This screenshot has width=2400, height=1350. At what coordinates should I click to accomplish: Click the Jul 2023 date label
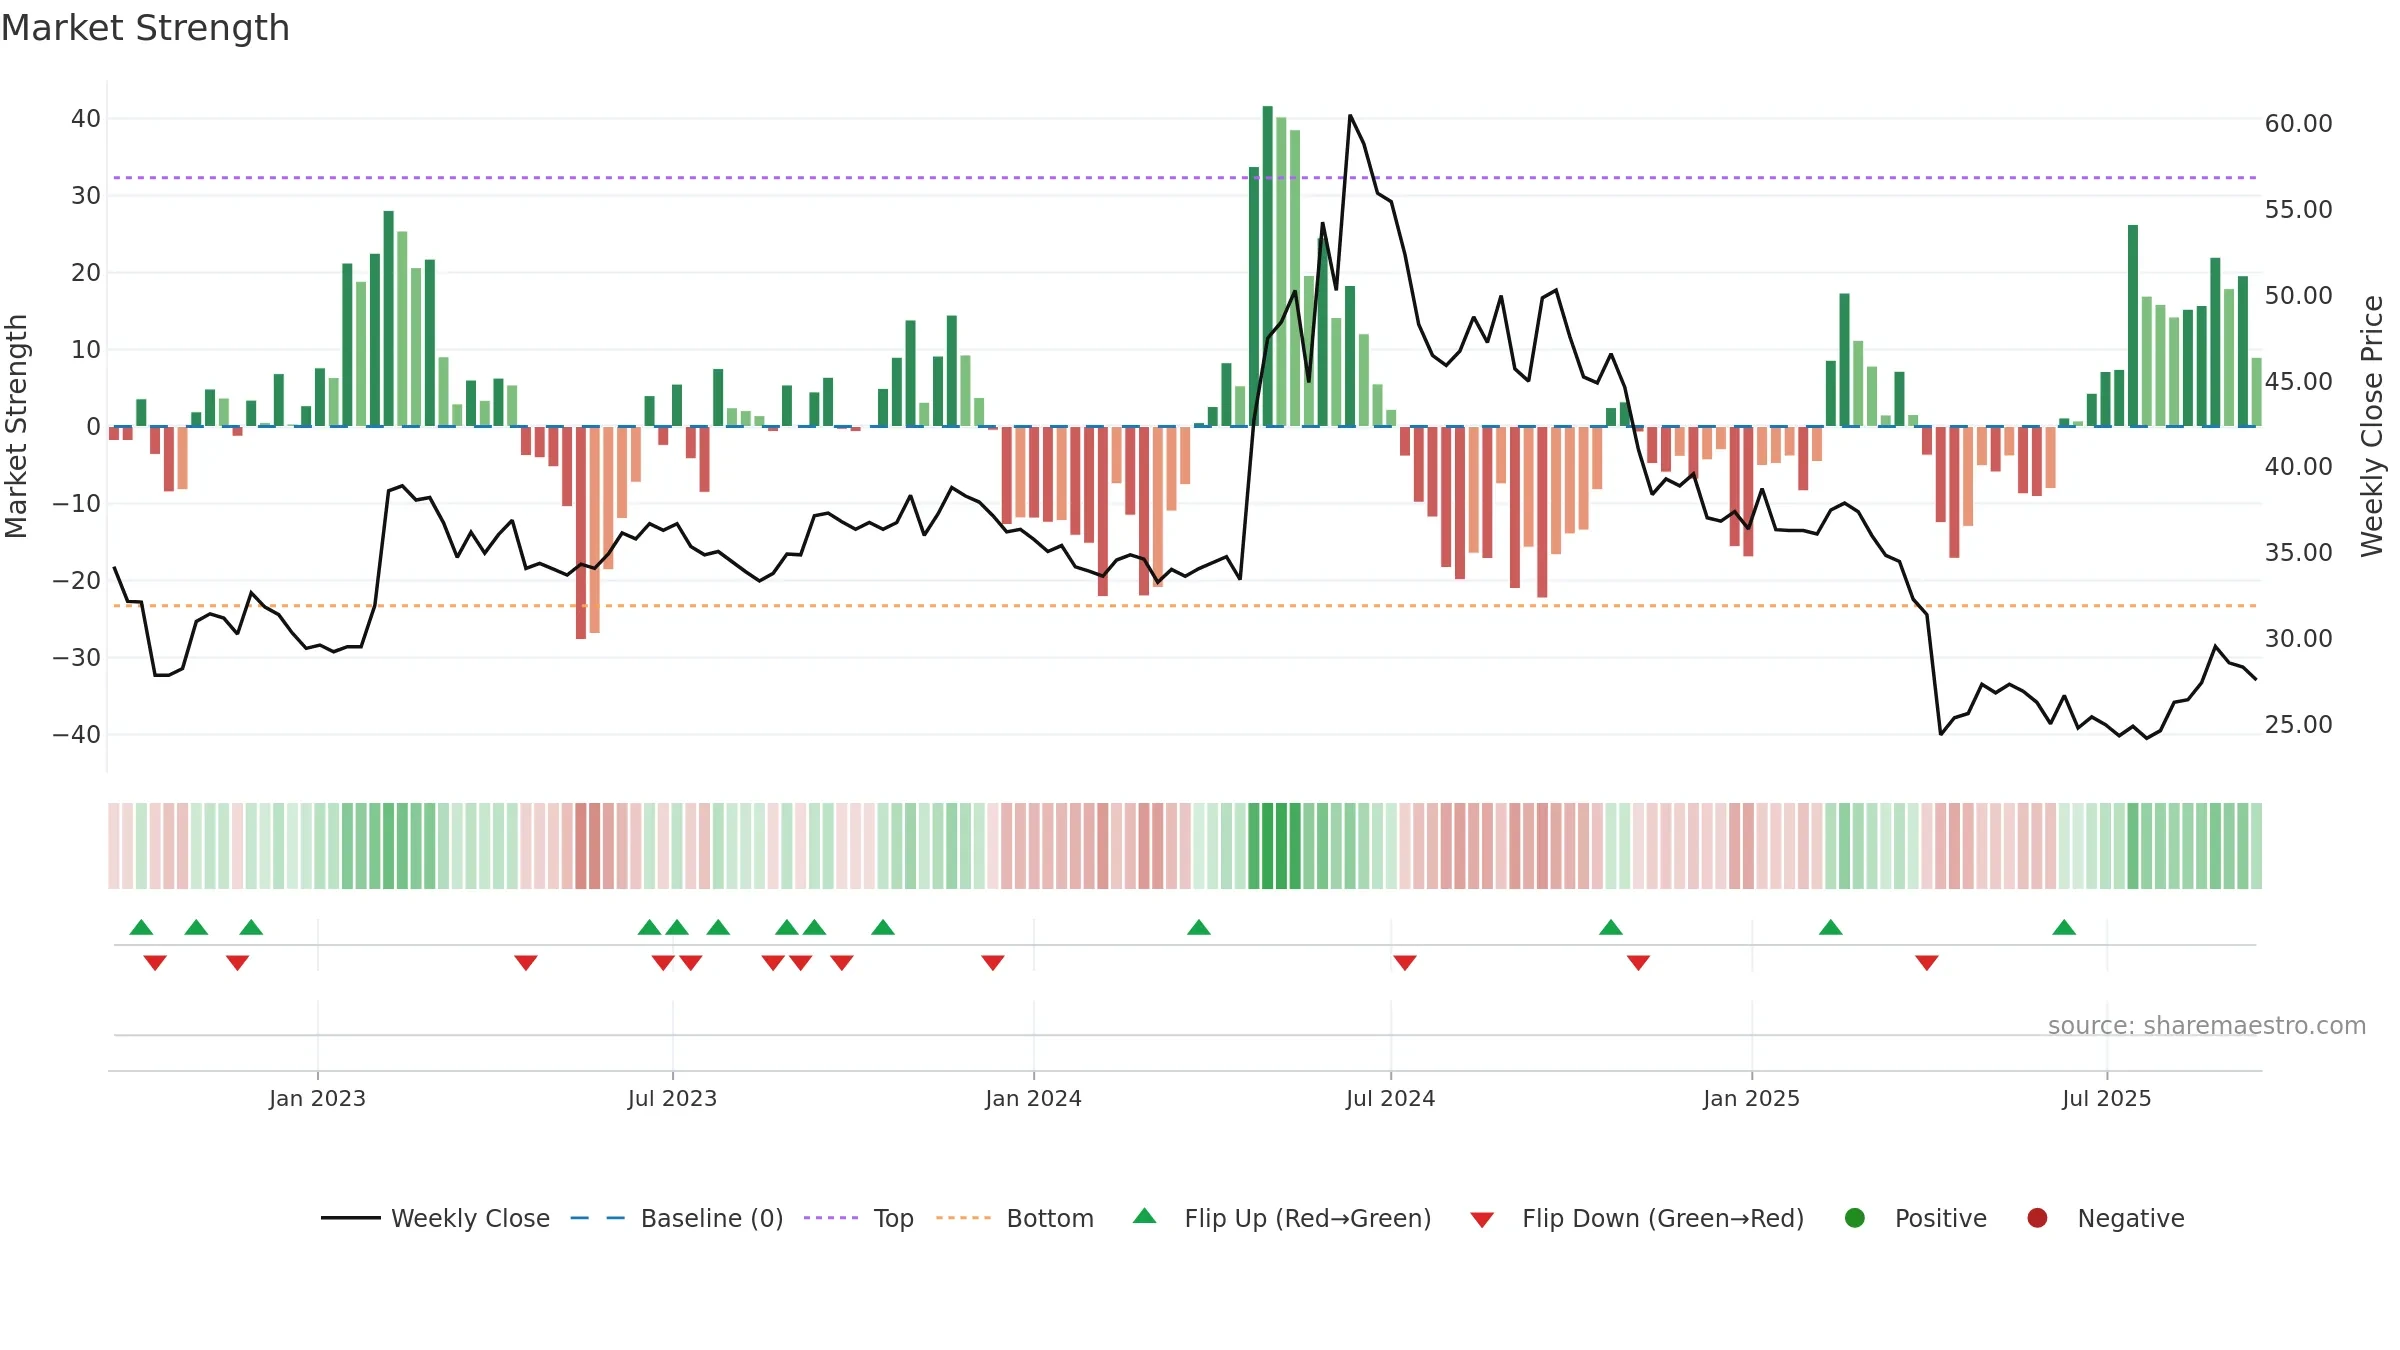point(672,1098)
